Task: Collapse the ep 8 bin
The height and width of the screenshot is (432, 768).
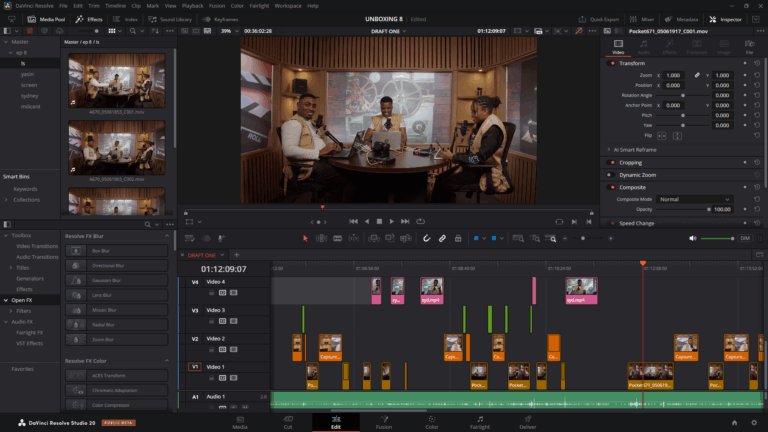Action: [x=11, y=53]
